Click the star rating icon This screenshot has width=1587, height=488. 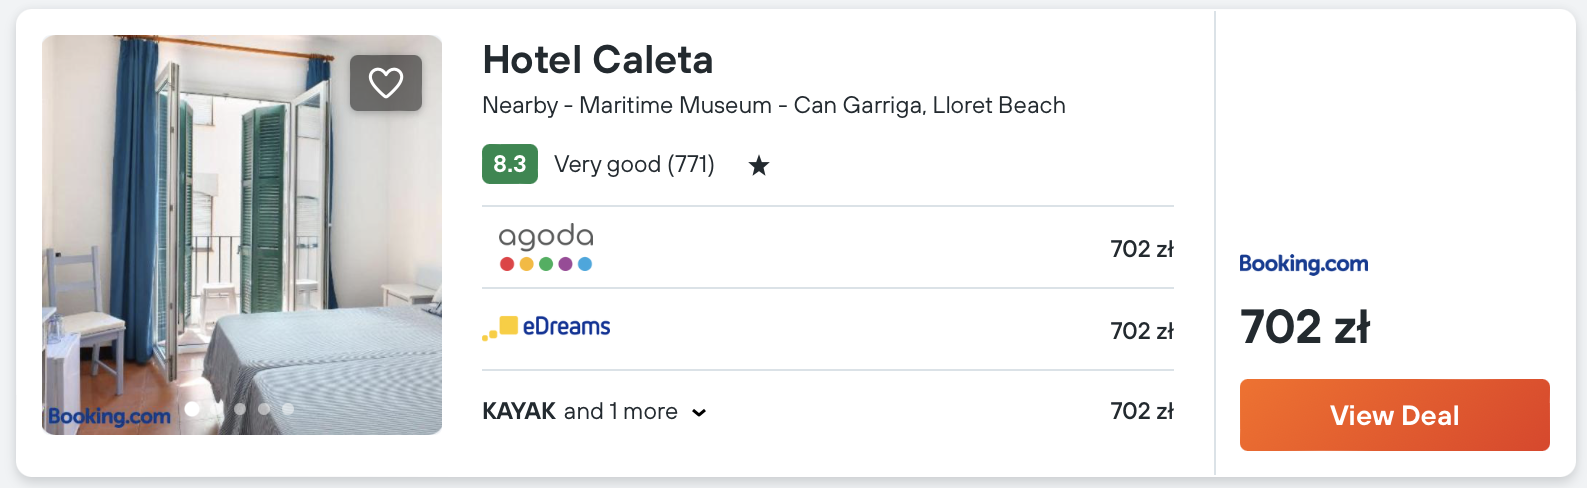click(x=759, y=165)
